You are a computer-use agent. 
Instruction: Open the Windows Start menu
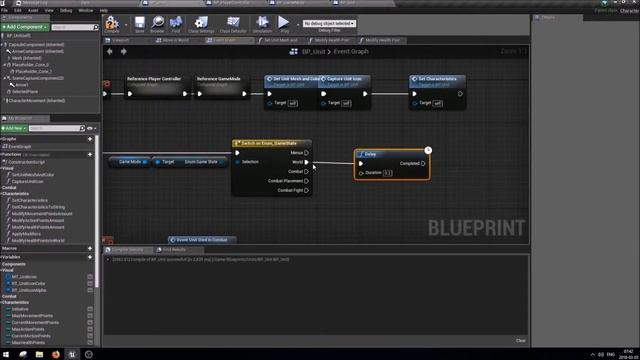(x=6, y=354)
